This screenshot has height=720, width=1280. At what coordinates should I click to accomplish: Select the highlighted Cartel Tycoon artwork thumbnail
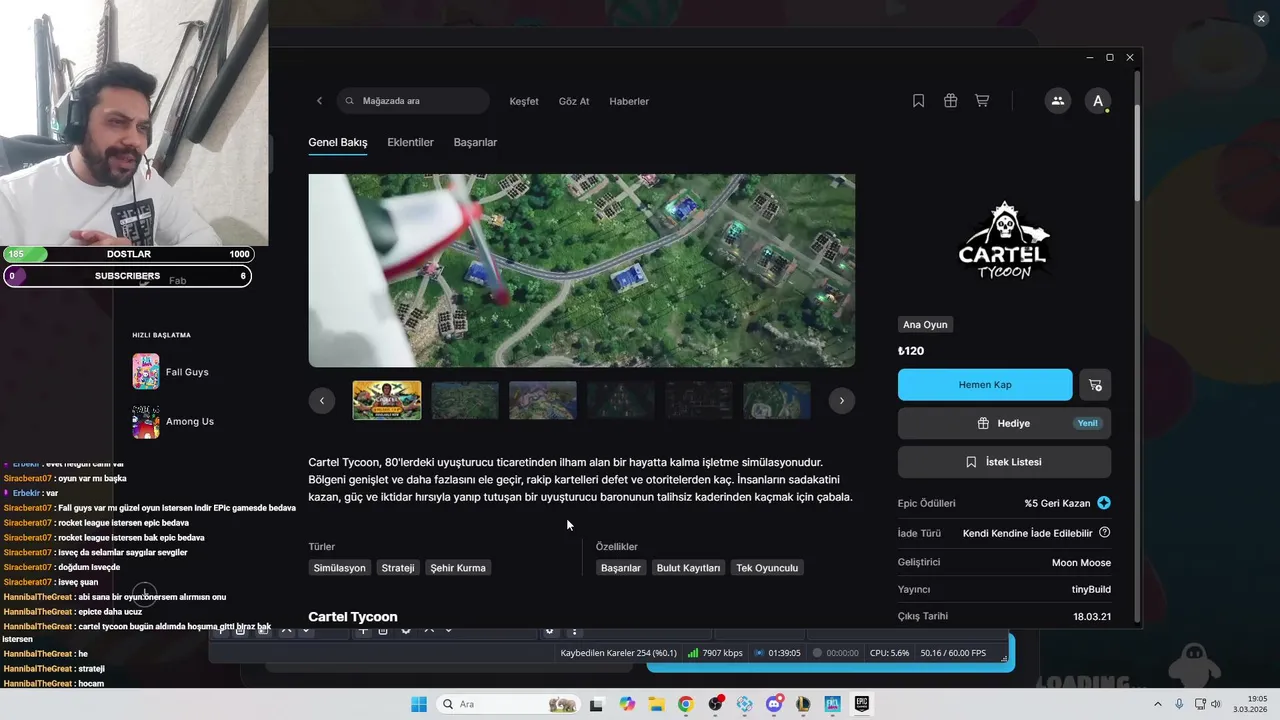(x=387, y=400)
